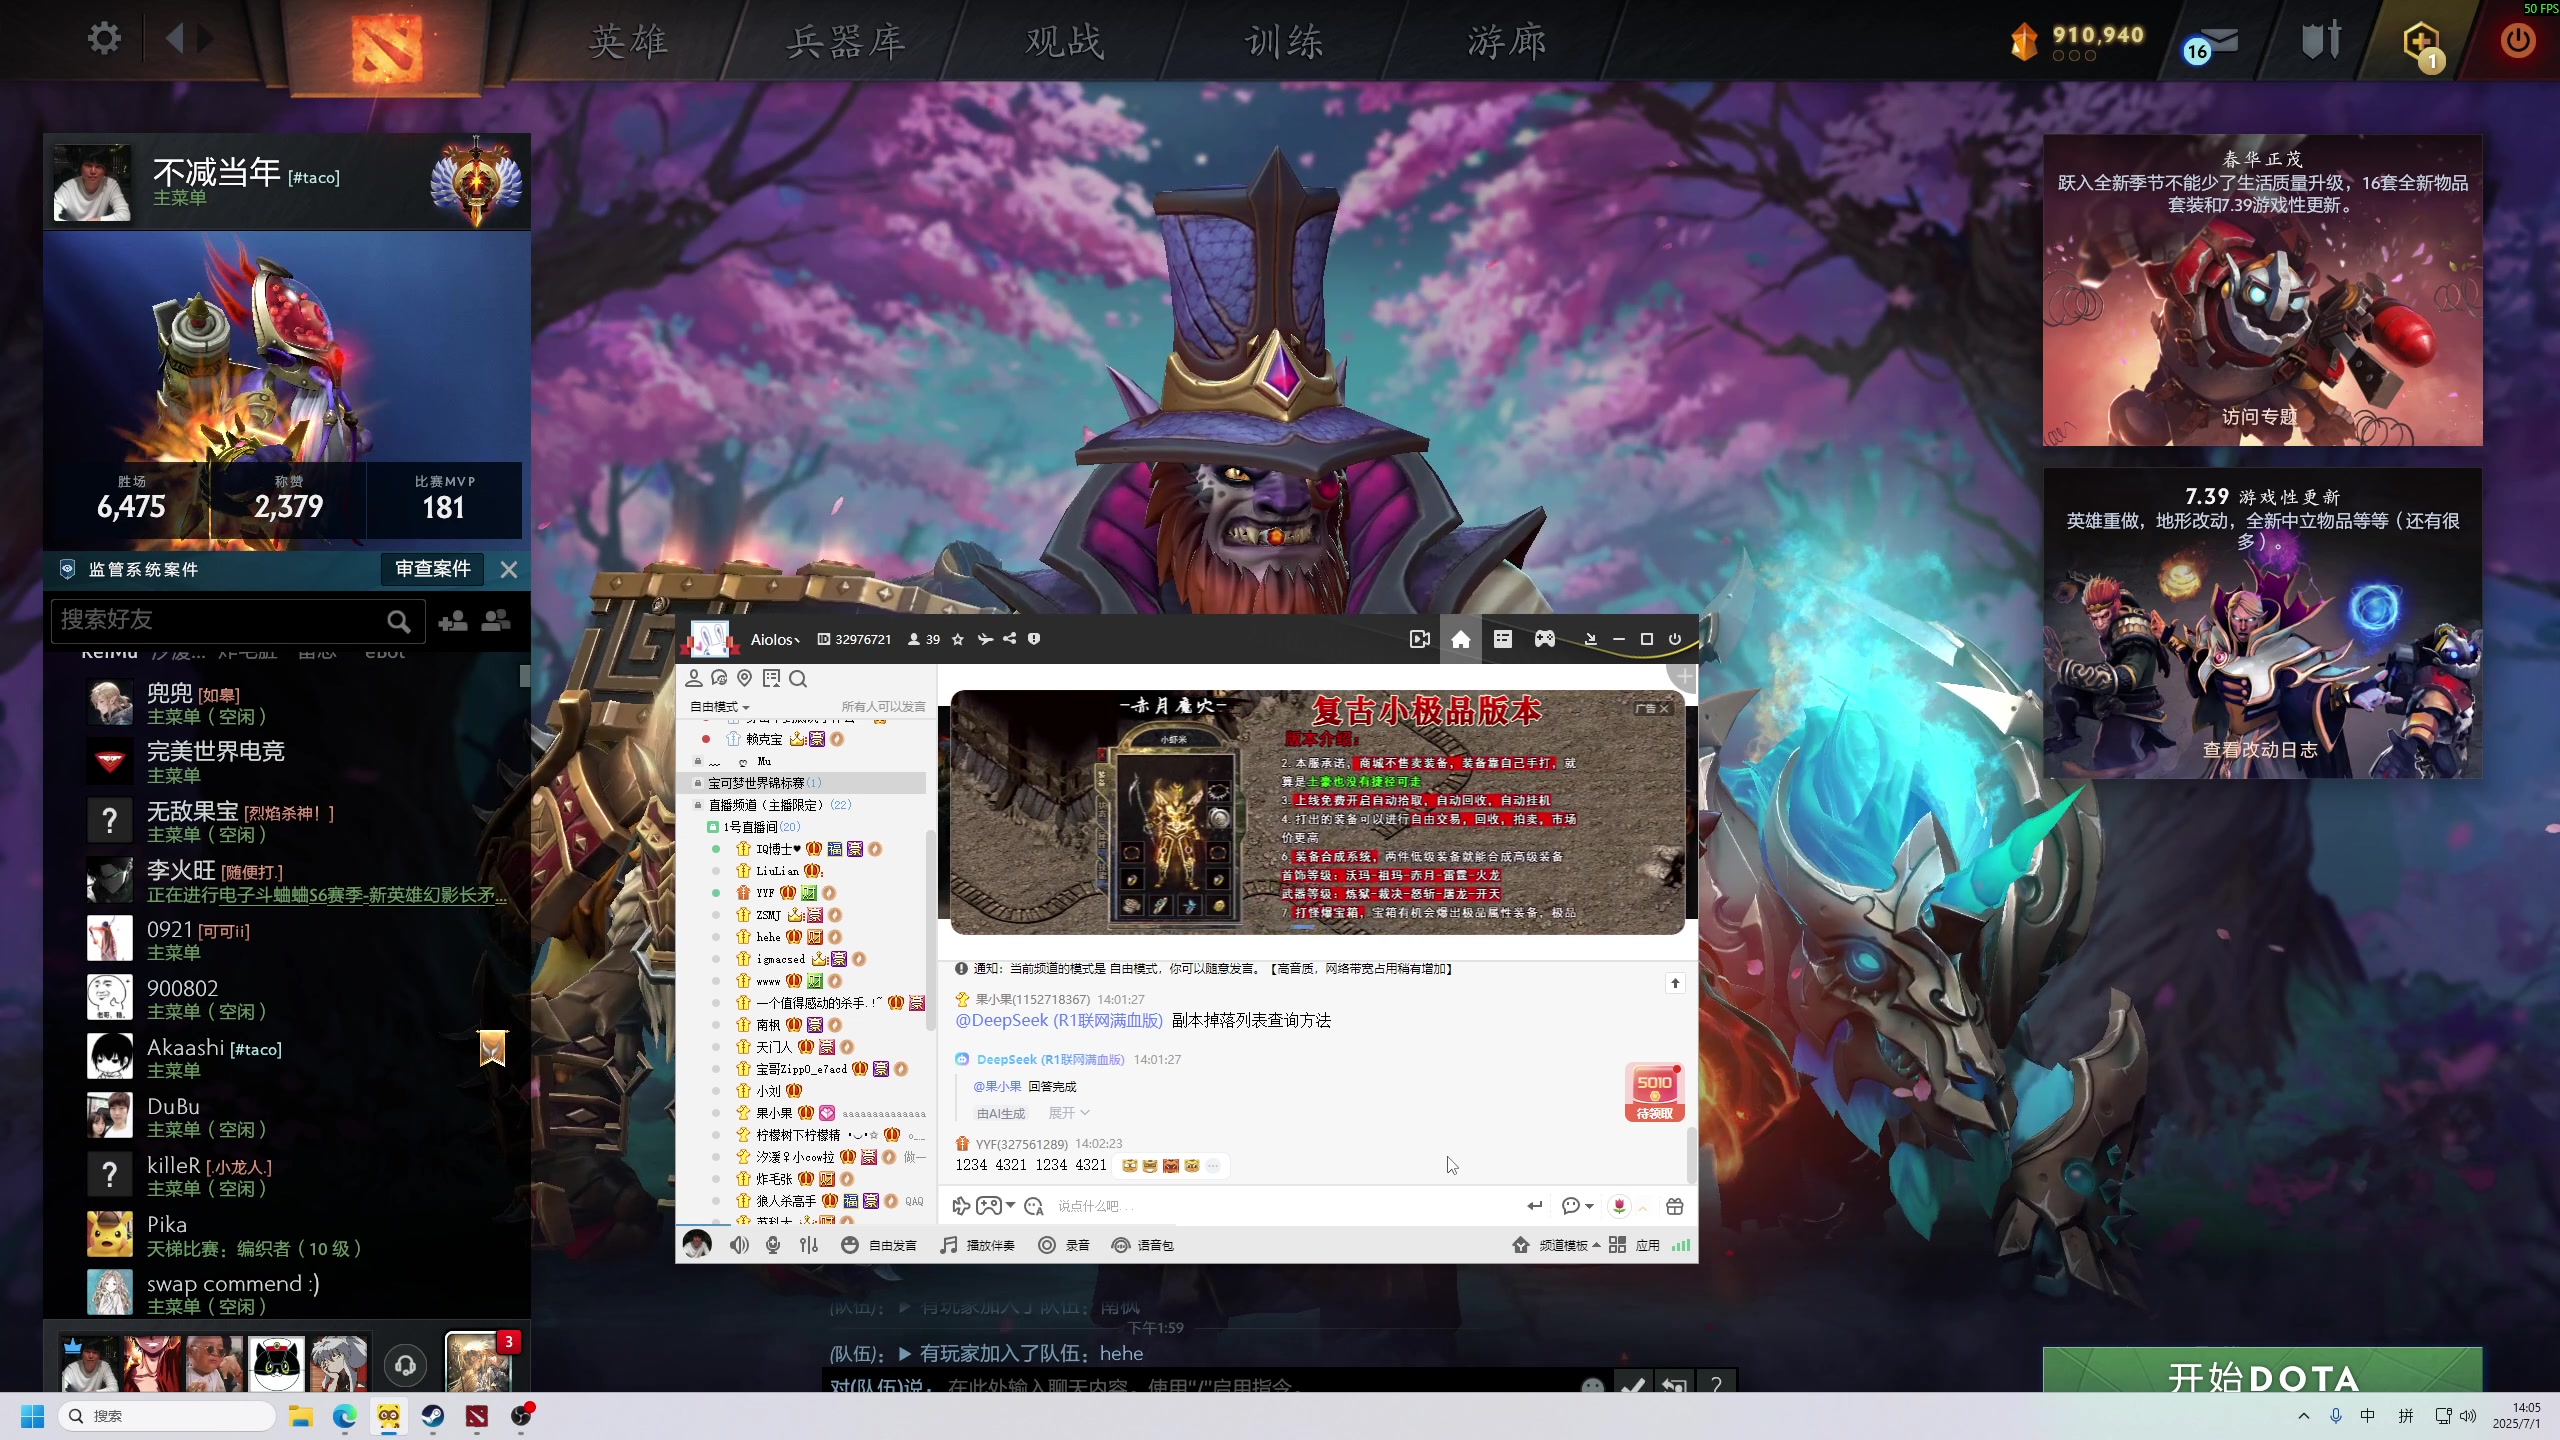Open the 自由模式 dropdown
This screenshot has width=2560, height=1440.
(719, 707)
